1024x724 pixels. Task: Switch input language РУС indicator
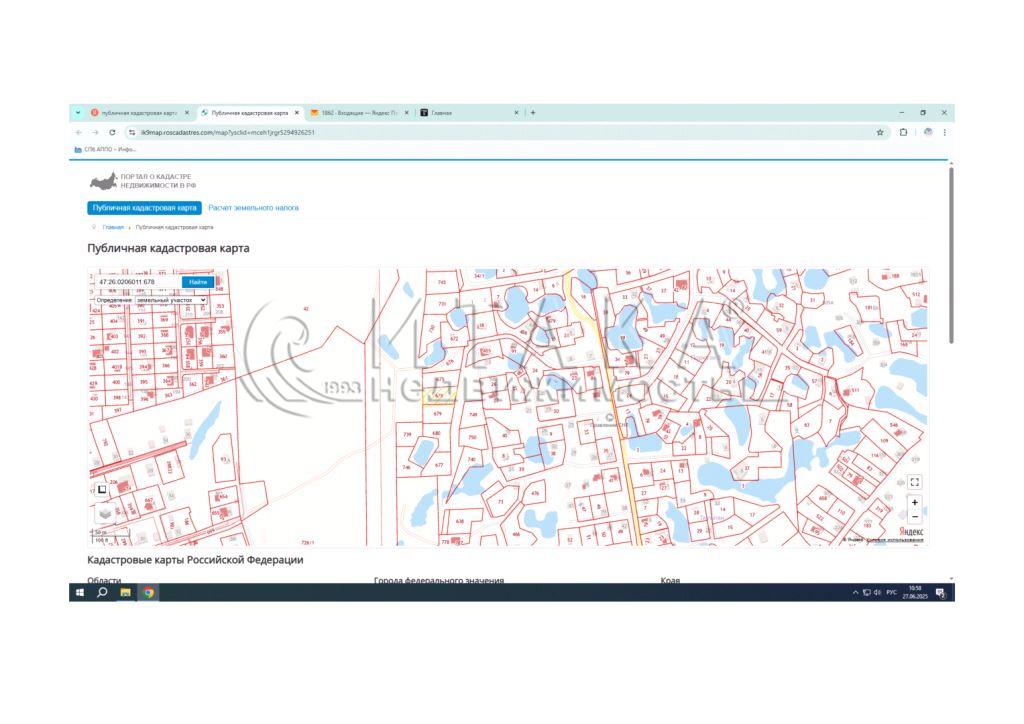(x=891, y=593)
